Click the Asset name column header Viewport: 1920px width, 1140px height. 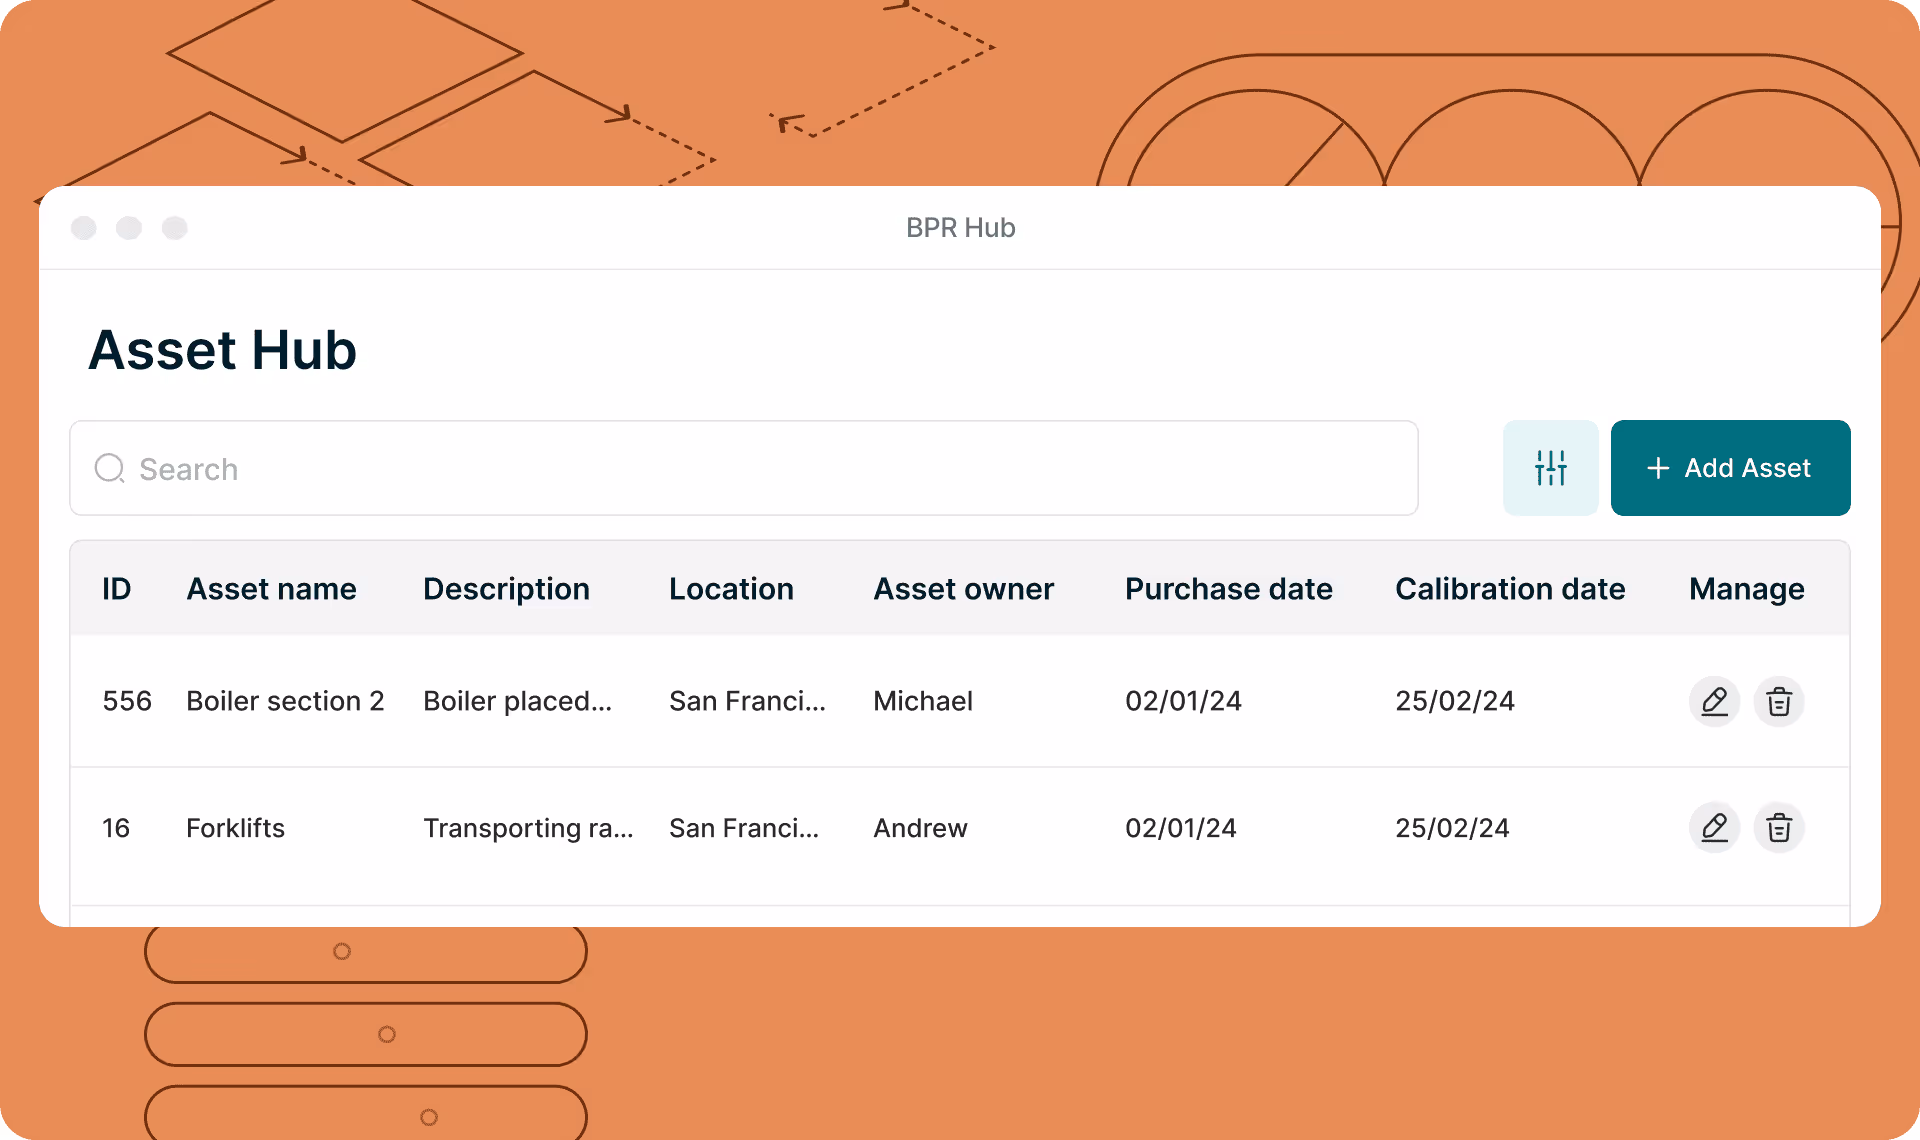pyautogui.click(x=271, y=589)
